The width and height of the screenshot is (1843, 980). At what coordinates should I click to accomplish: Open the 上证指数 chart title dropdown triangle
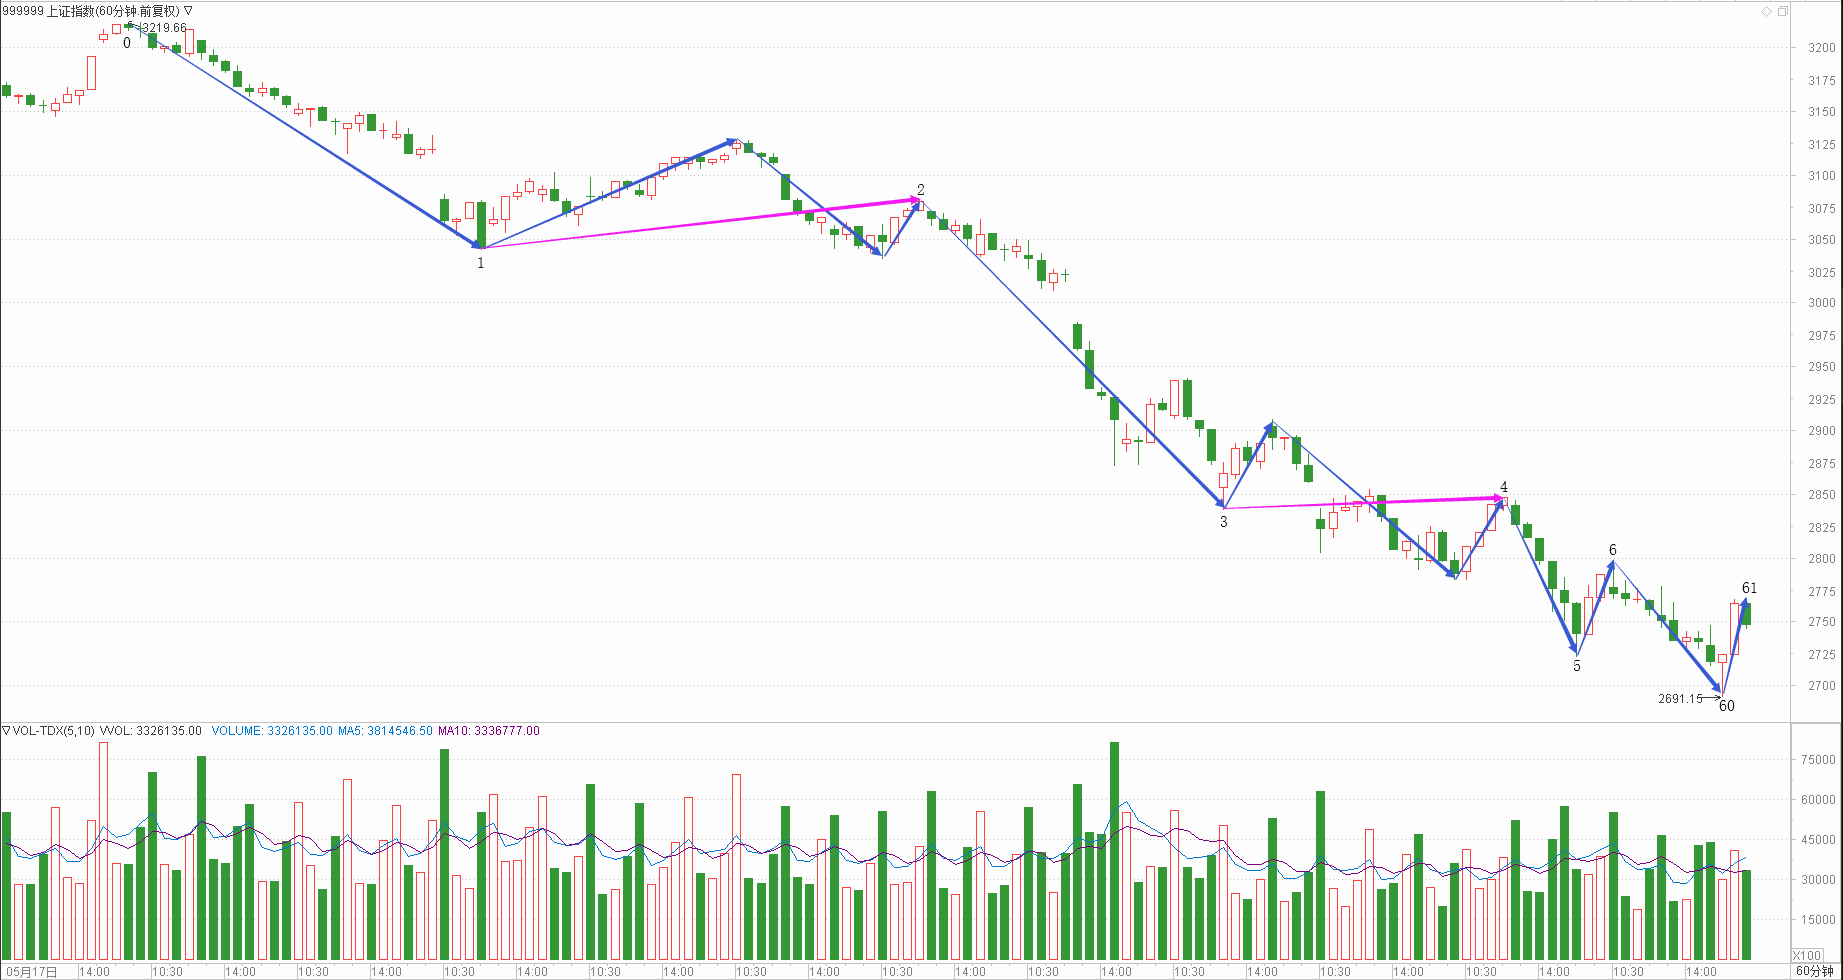pyautogui.click(x=188, y=11)
